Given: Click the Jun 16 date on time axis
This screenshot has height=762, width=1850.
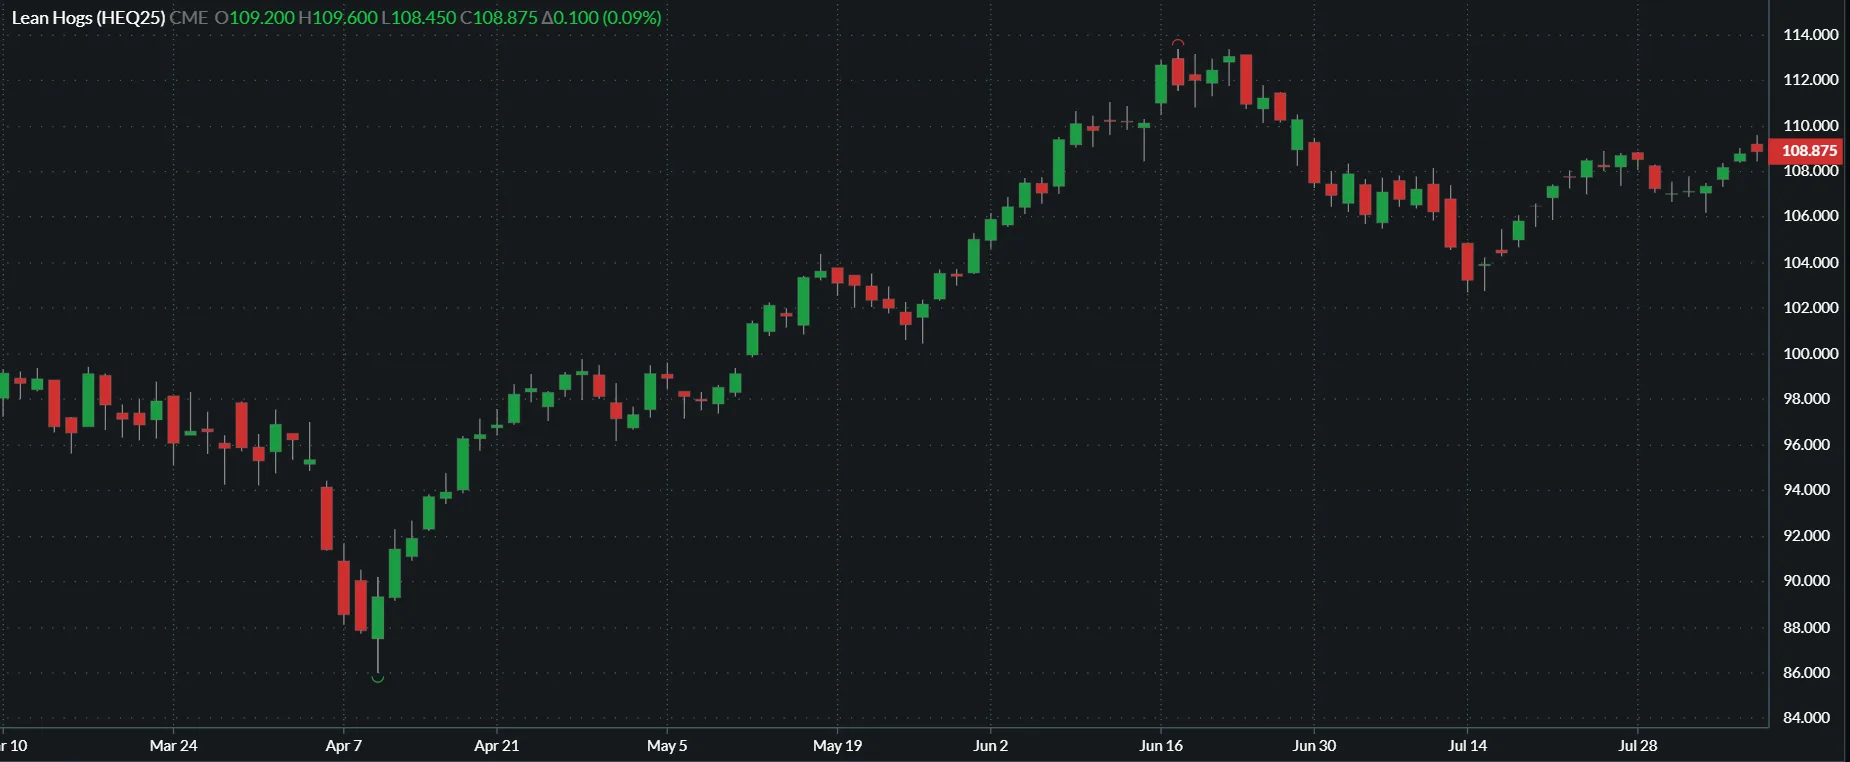Looking at the screenshot, I should (x=1161, y=745).
